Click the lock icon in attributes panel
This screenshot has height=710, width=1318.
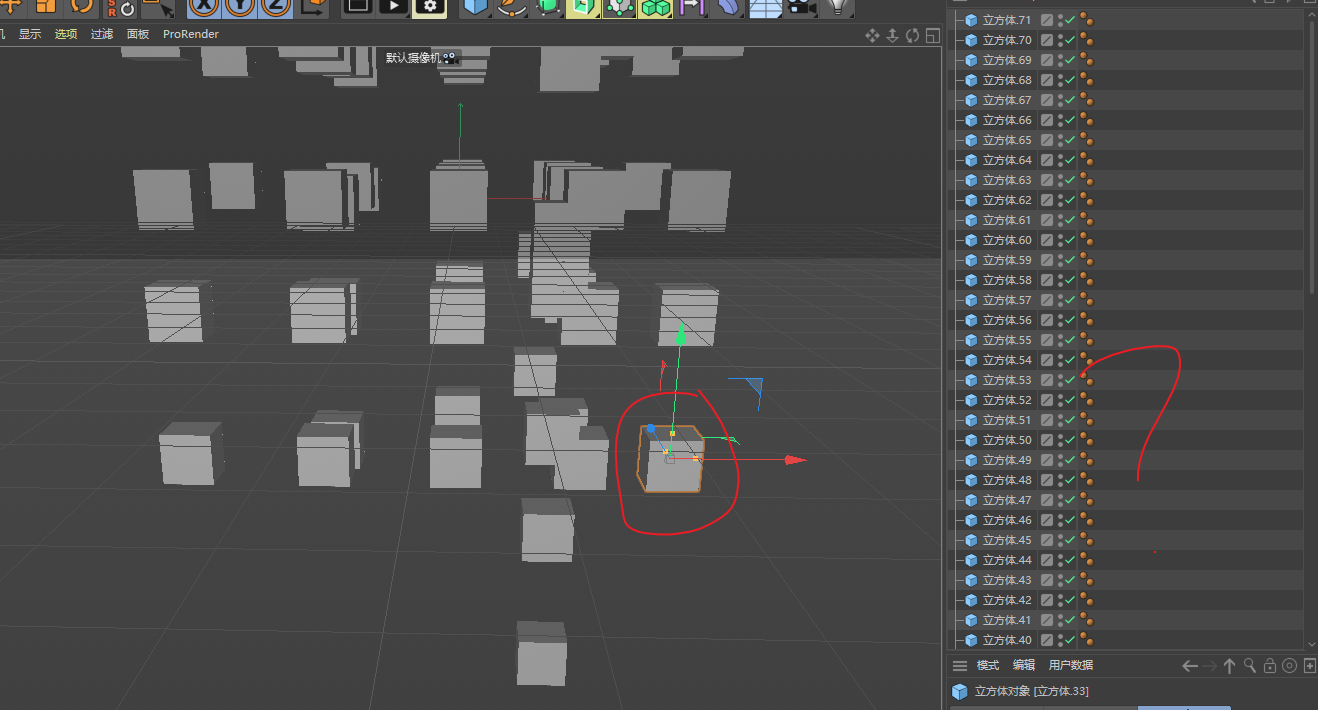1270,666
